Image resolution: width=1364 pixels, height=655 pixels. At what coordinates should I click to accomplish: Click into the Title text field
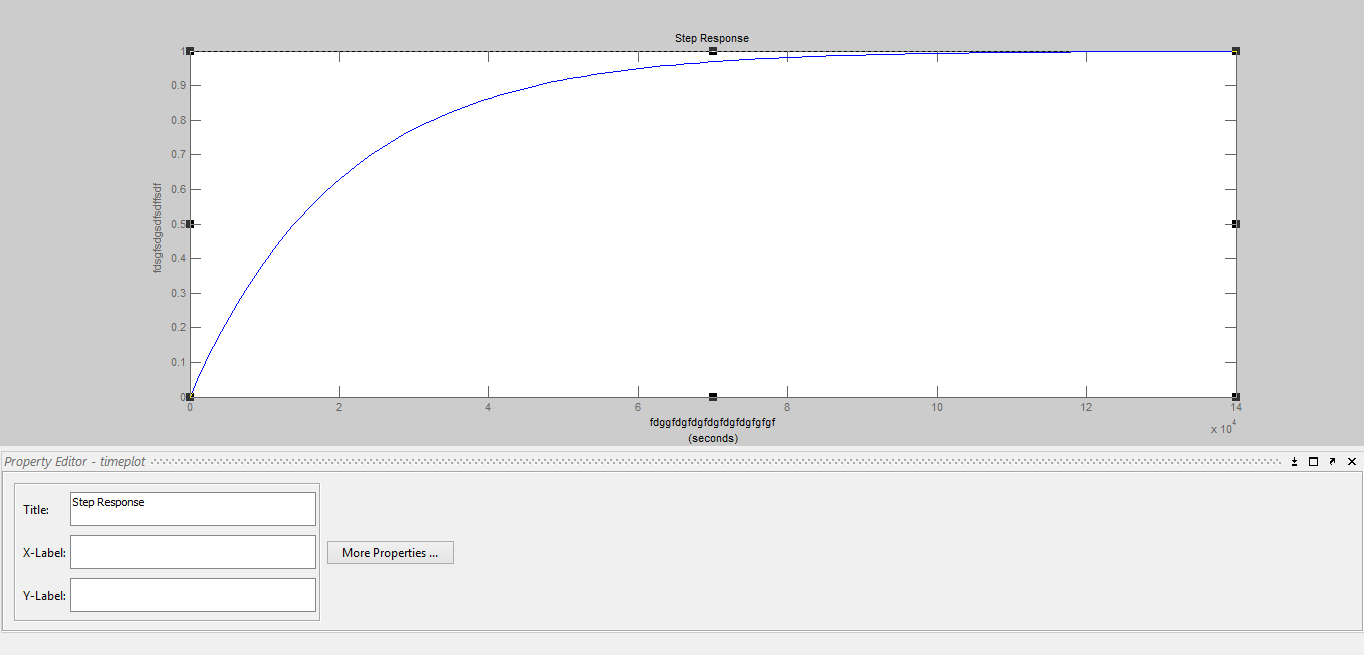192,509
